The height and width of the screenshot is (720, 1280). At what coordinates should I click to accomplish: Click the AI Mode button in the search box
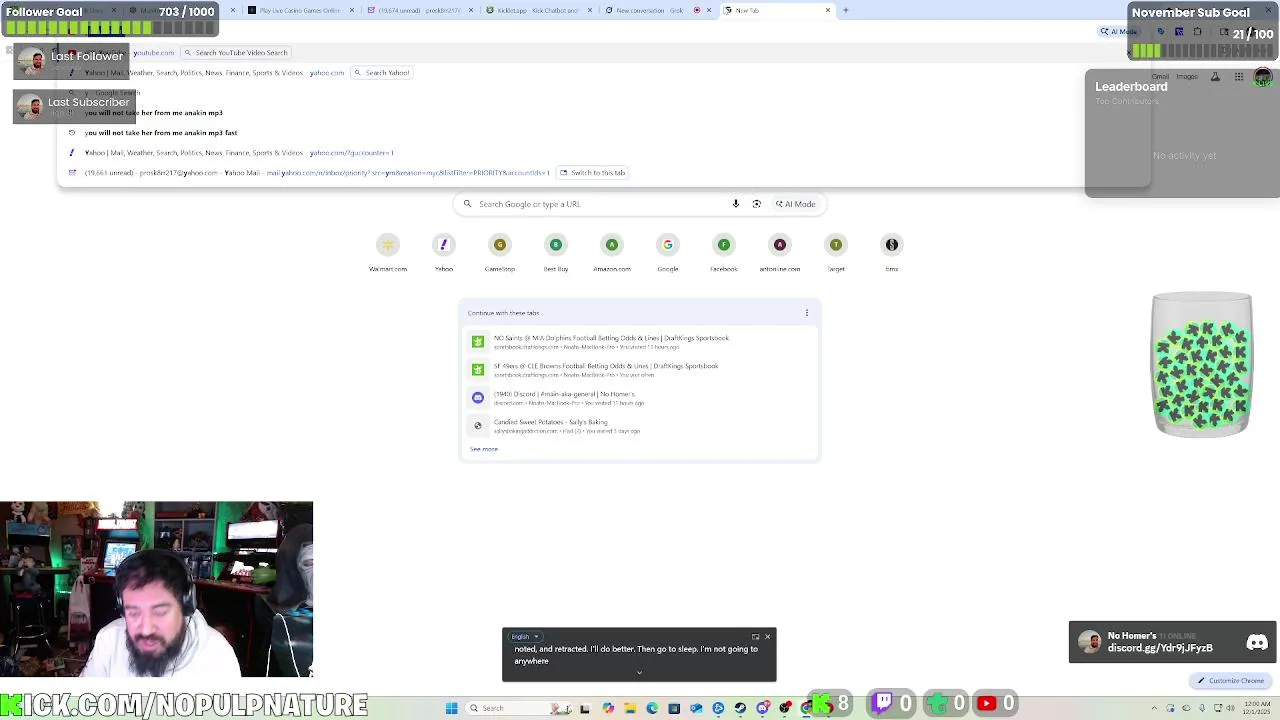[796, 204]
